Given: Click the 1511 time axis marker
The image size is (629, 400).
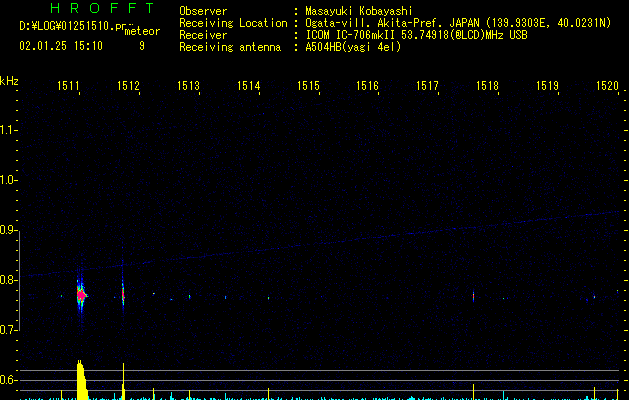Looking at the screenshot, I should click(68, 86).
